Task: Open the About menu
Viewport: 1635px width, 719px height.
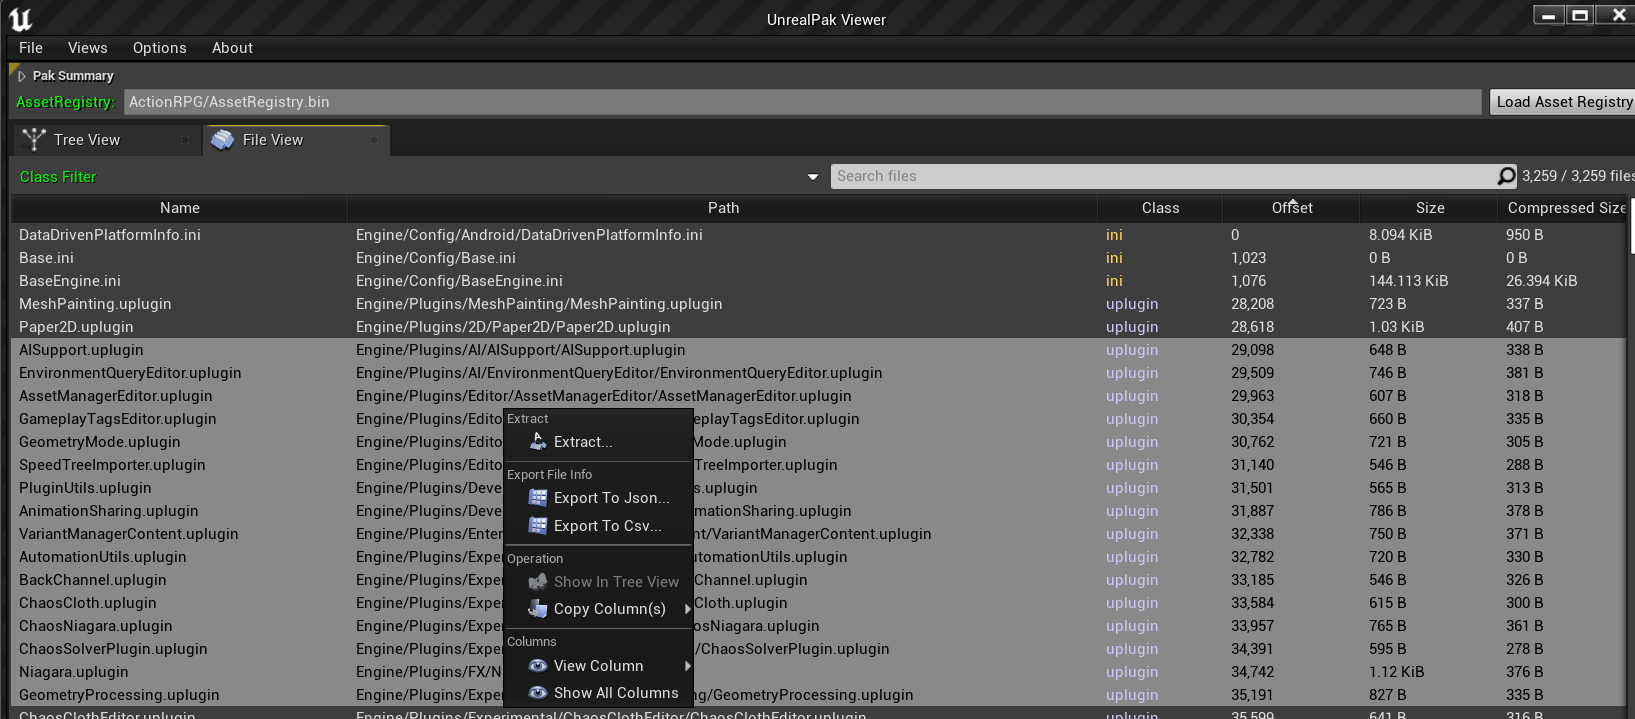Action: click(232, 48)
